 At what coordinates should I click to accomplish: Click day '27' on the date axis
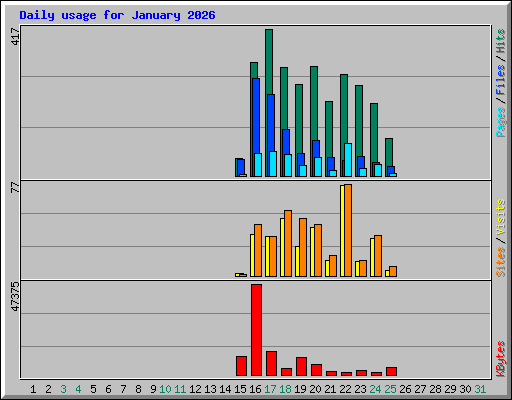coord(420,389)
